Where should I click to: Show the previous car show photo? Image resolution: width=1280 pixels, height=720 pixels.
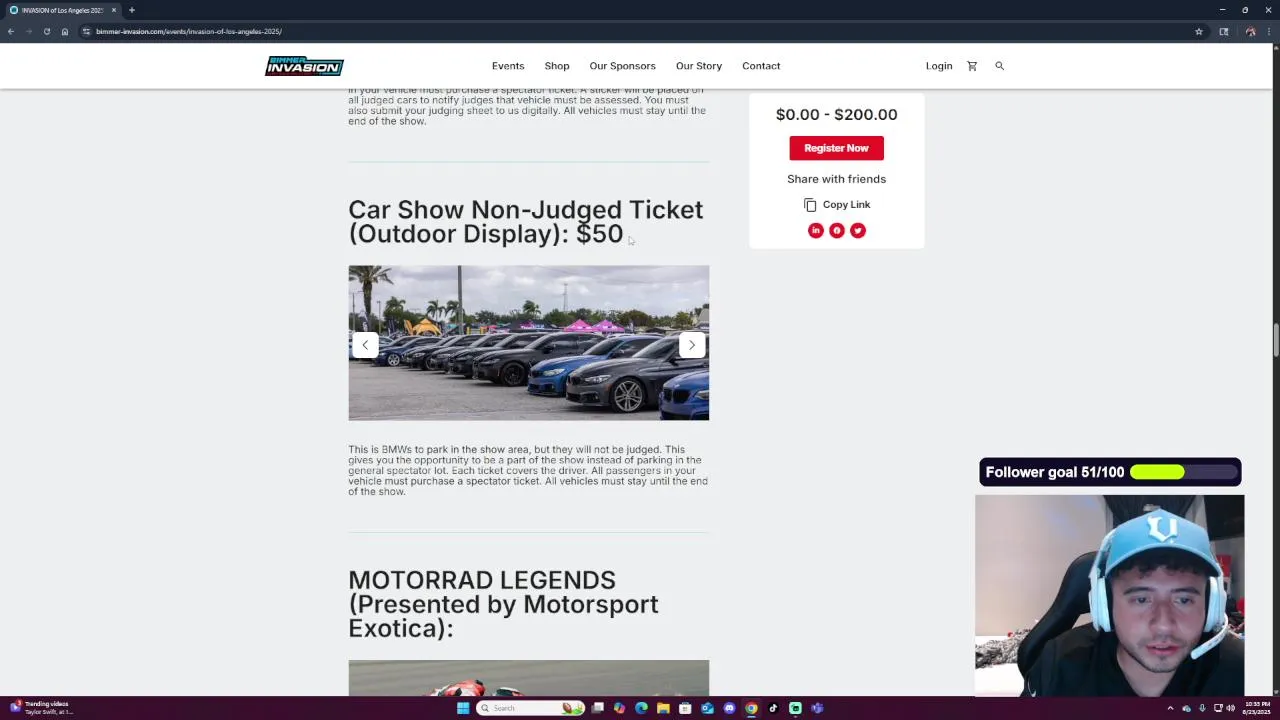[365, 345]
